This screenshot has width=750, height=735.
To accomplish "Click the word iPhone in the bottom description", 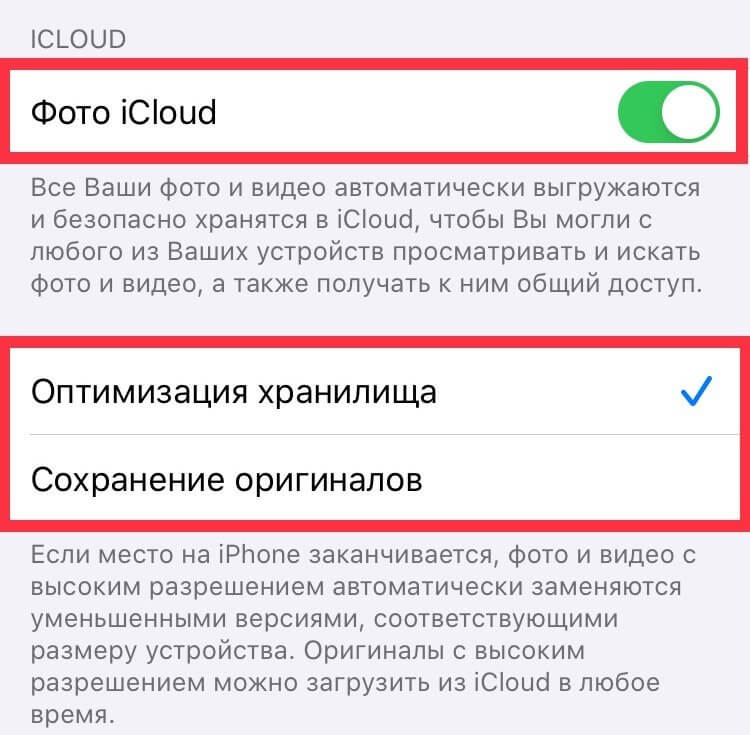I will tap(259, 555).
